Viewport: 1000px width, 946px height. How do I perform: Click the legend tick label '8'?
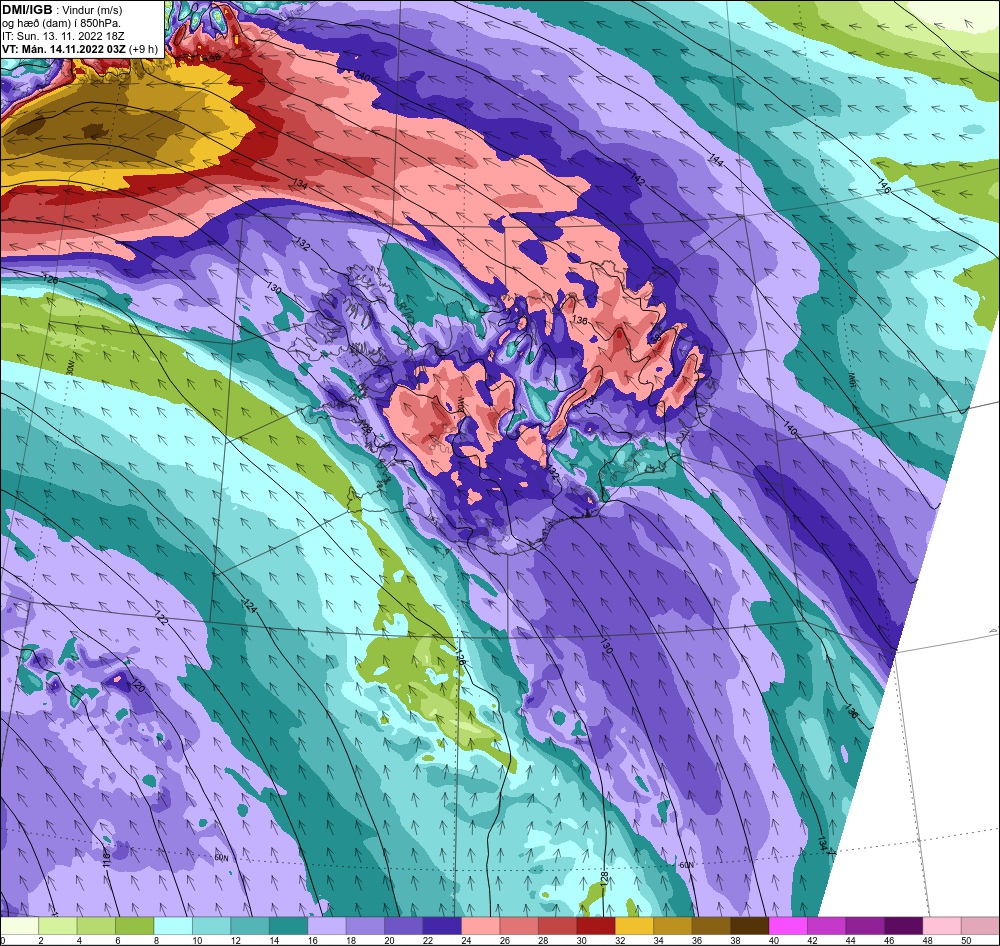(x=156, y=940)
